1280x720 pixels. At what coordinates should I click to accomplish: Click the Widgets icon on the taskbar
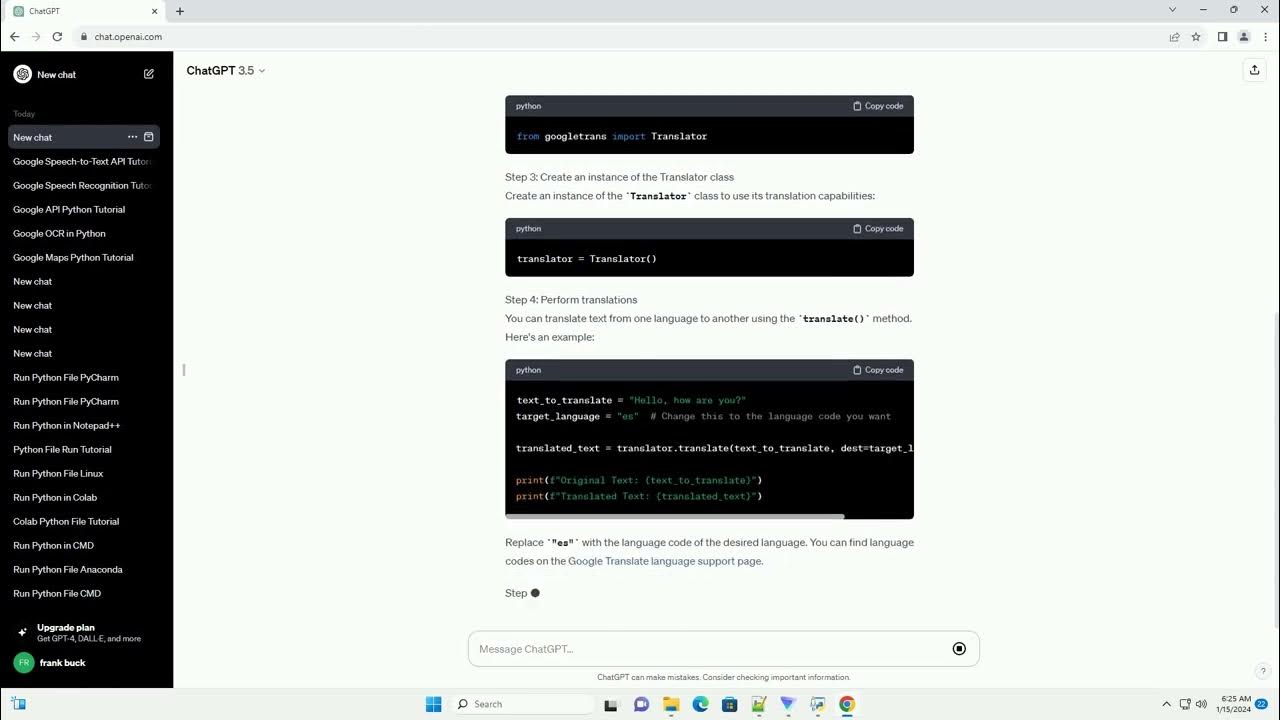click(x=18, y=704)
